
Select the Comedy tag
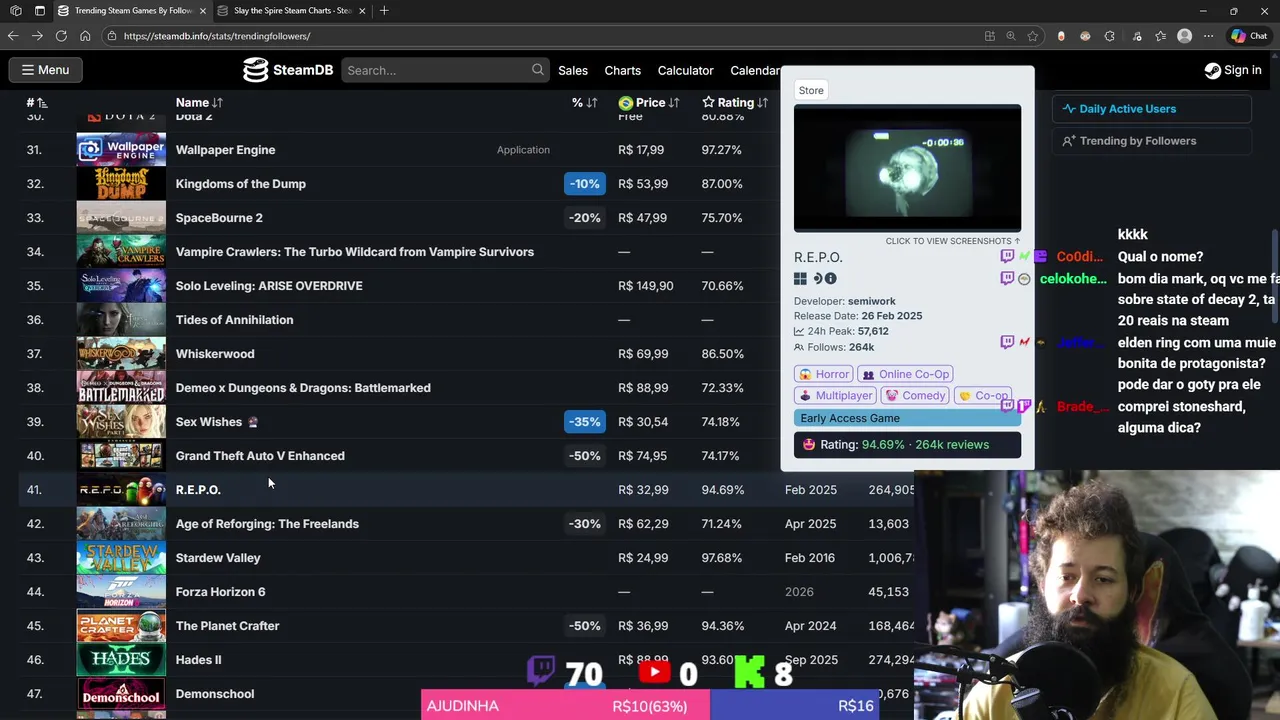coord(915,396)
